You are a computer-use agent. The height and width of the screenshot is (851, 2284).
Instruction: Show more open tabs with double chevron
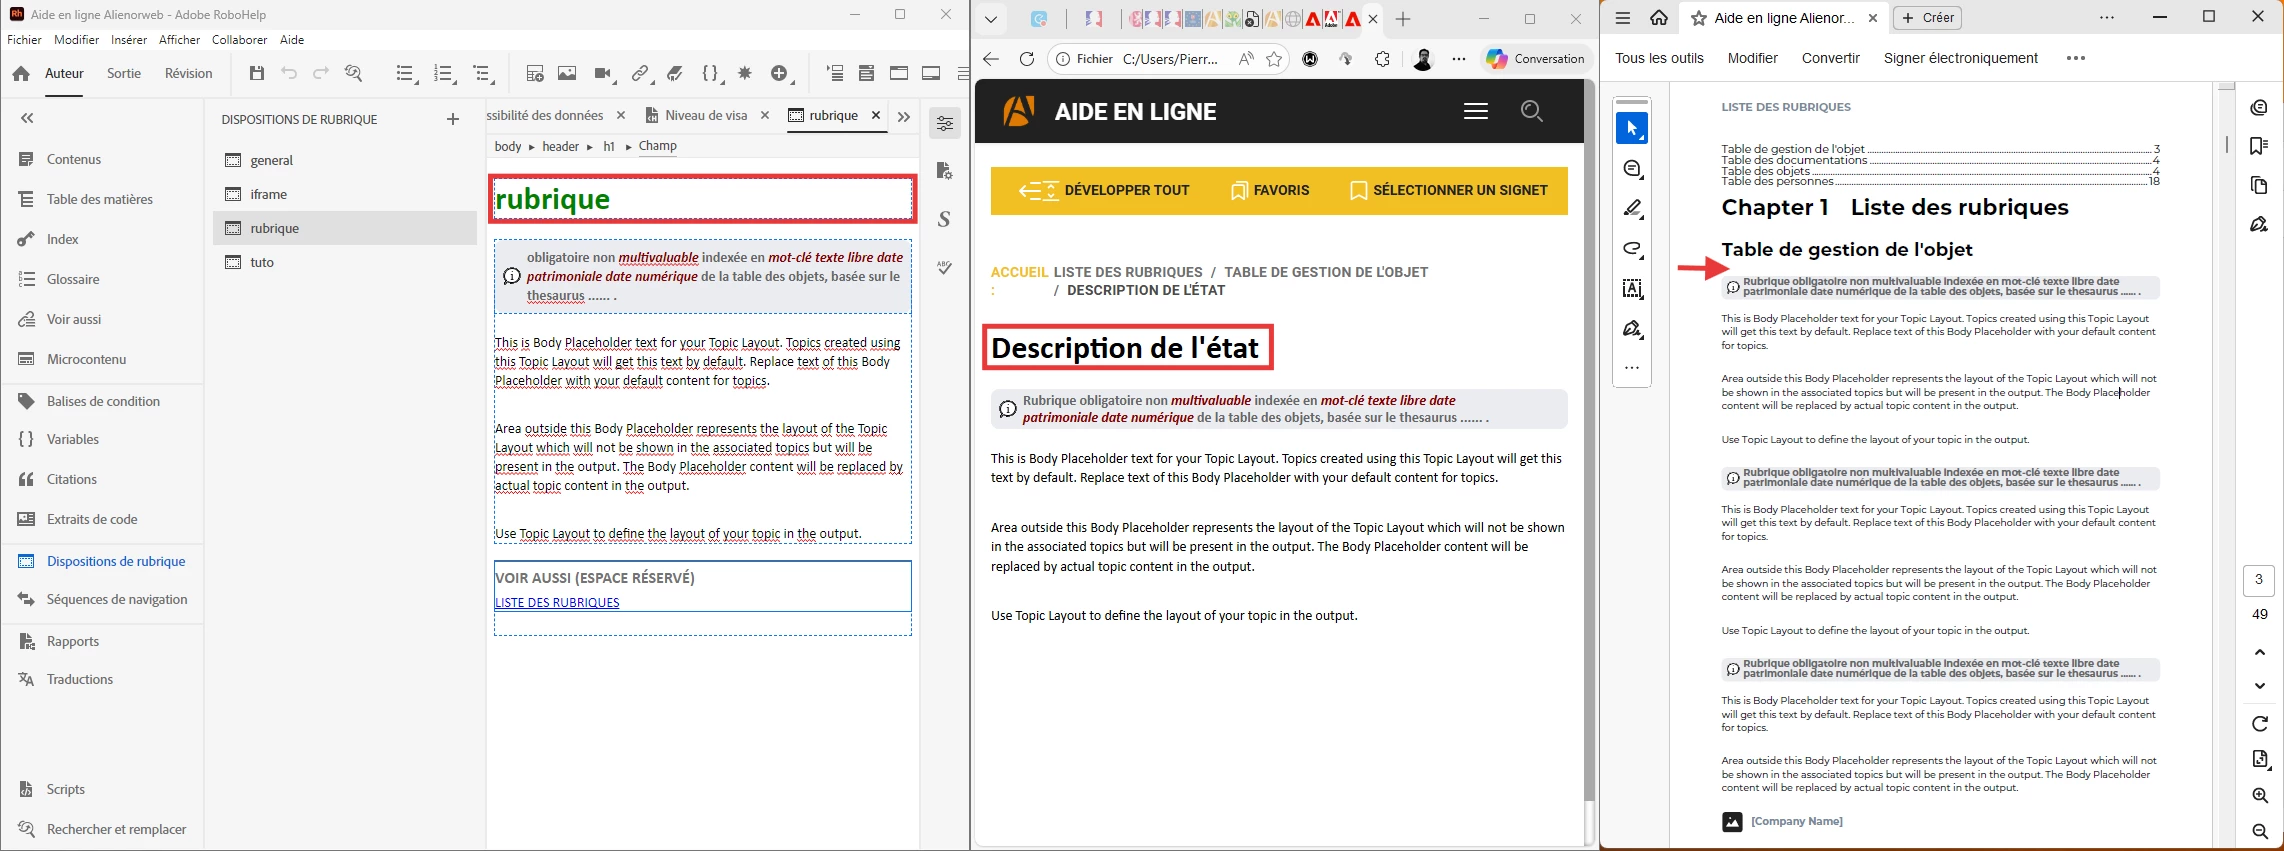tap(904, 117)
